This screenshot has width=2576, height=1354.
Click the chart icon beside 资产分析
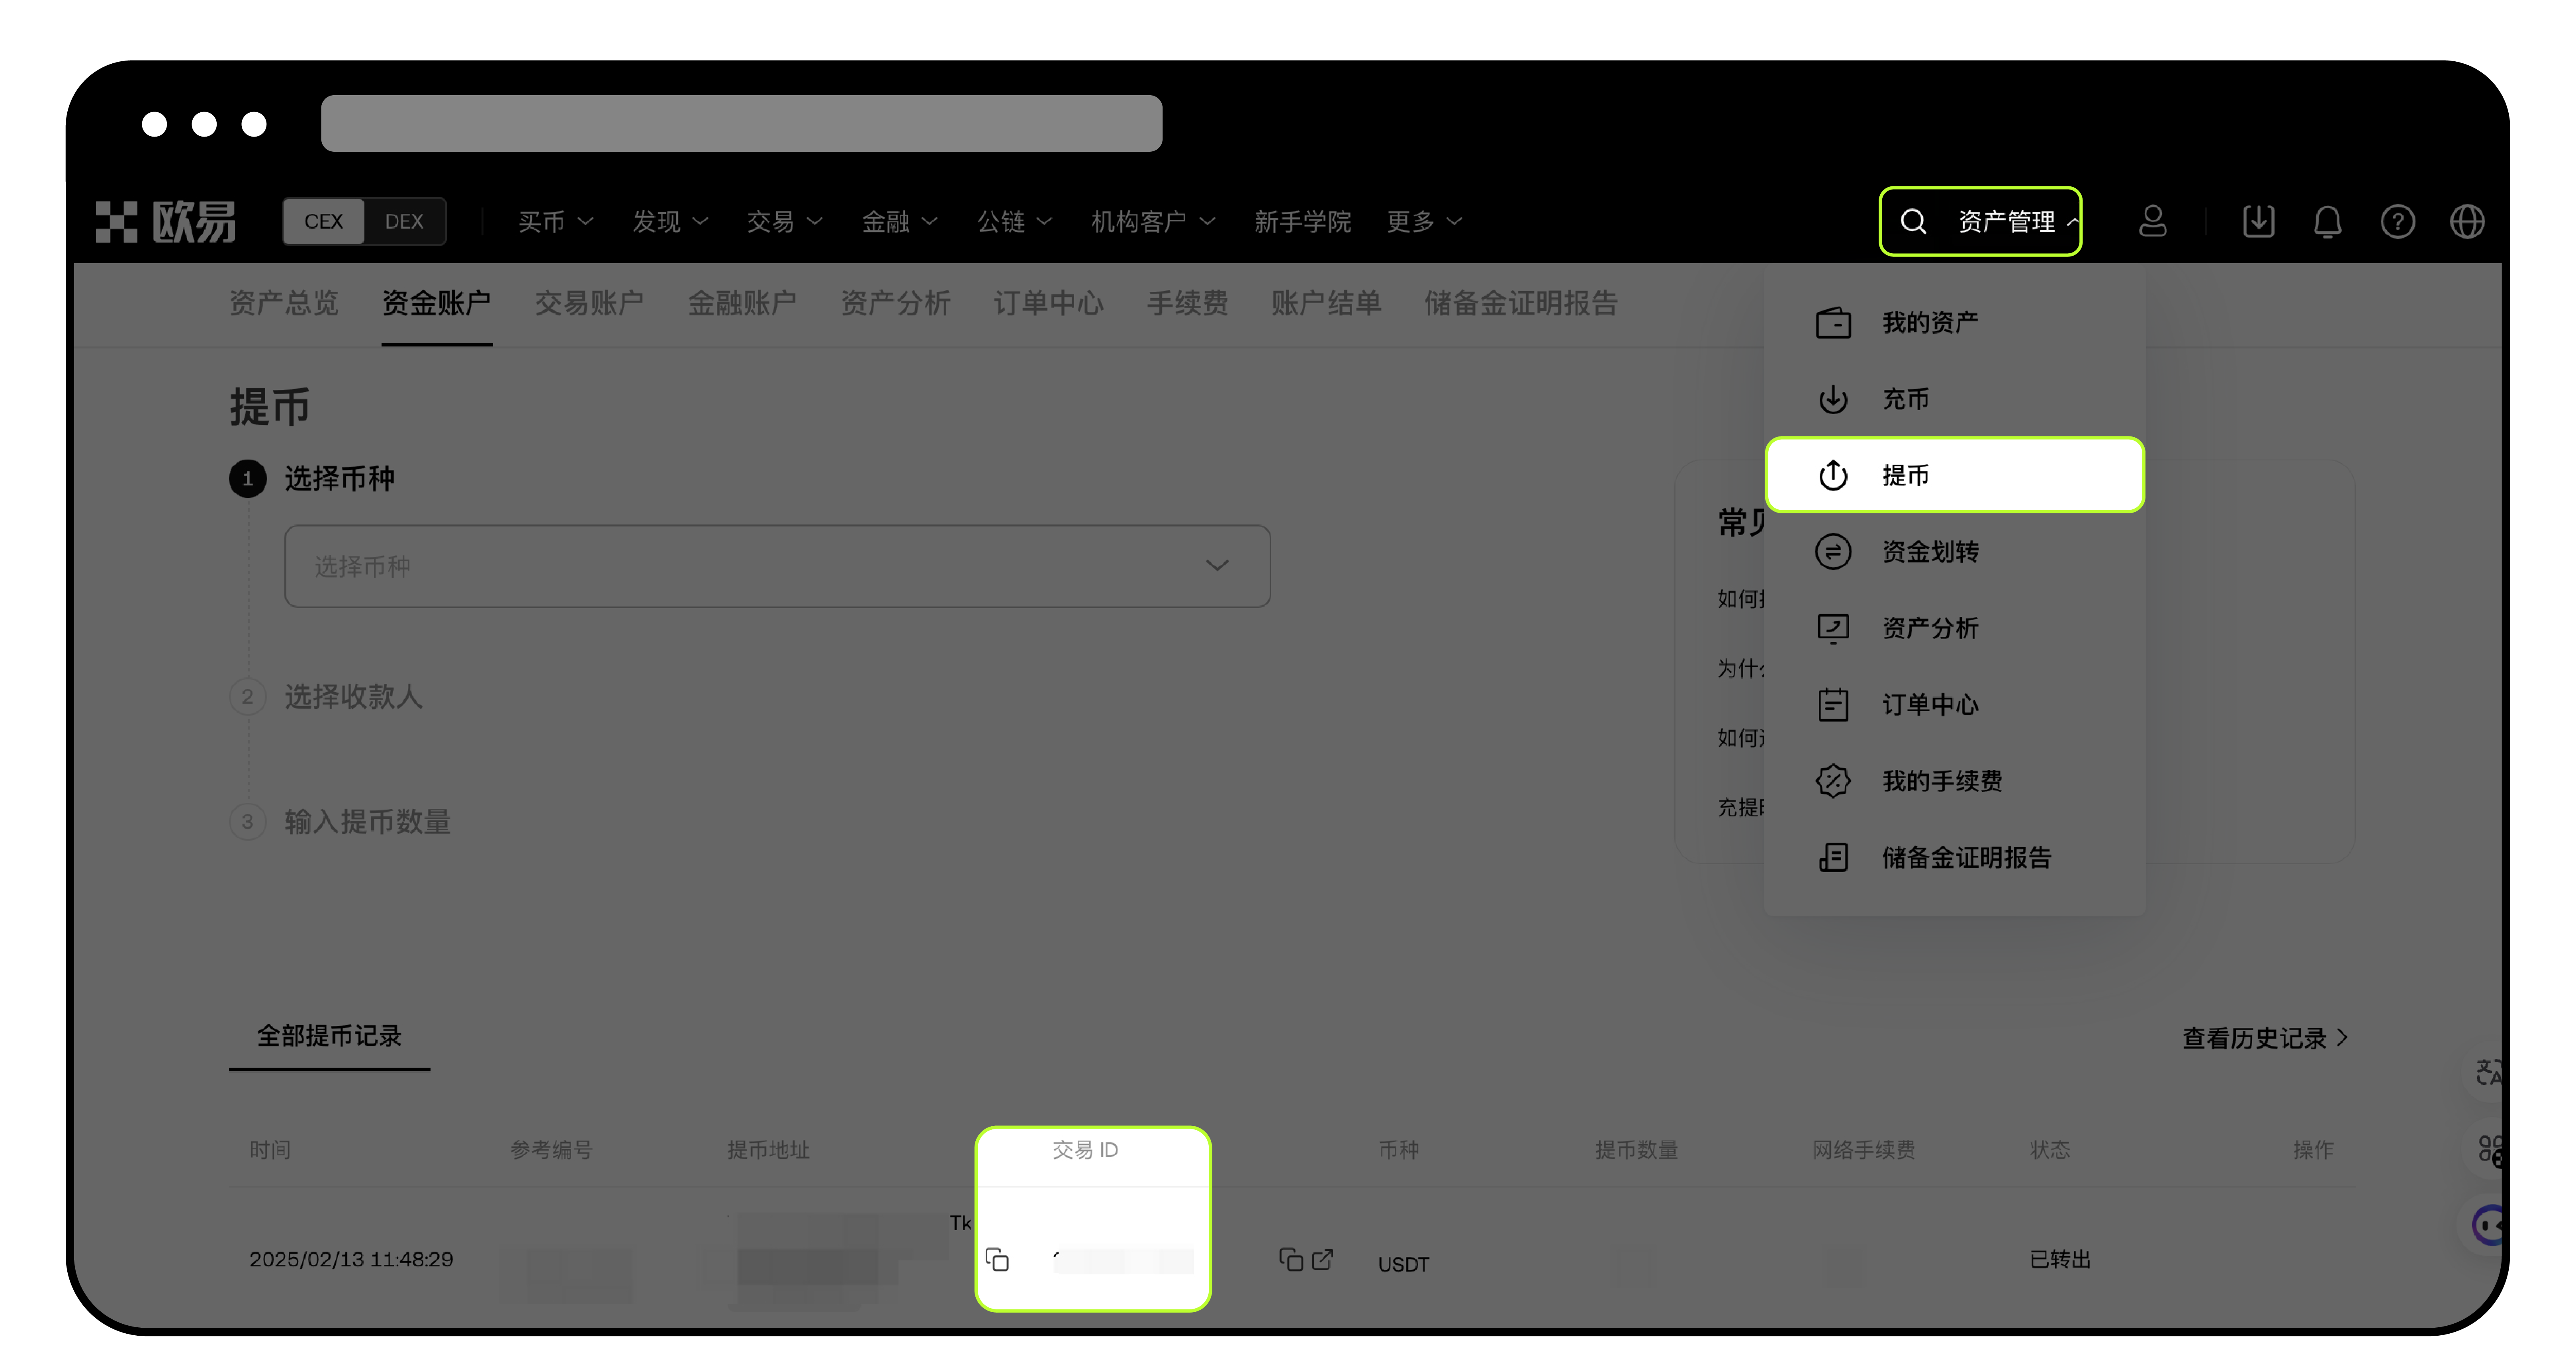1833,628
